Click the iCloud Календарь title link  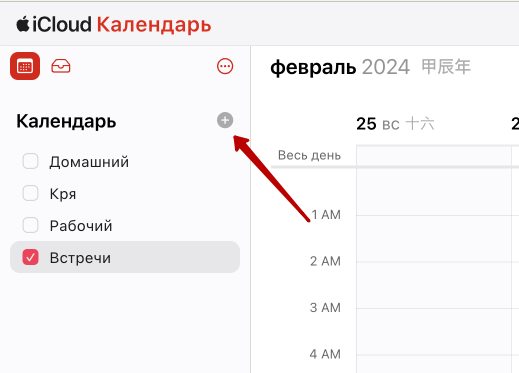[114, 25]
